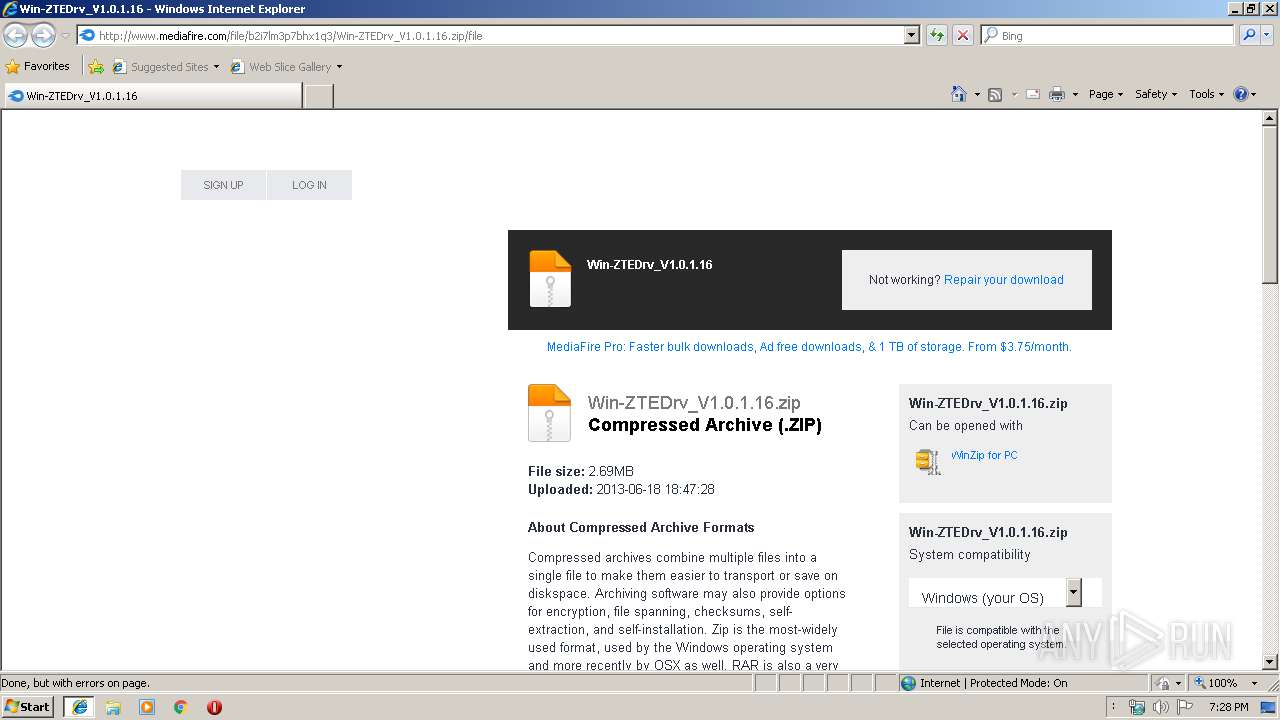Open the Page menu
The height and width of the screenshot is (720, 1280).
pyautogui.click(x=1105, y=94)
